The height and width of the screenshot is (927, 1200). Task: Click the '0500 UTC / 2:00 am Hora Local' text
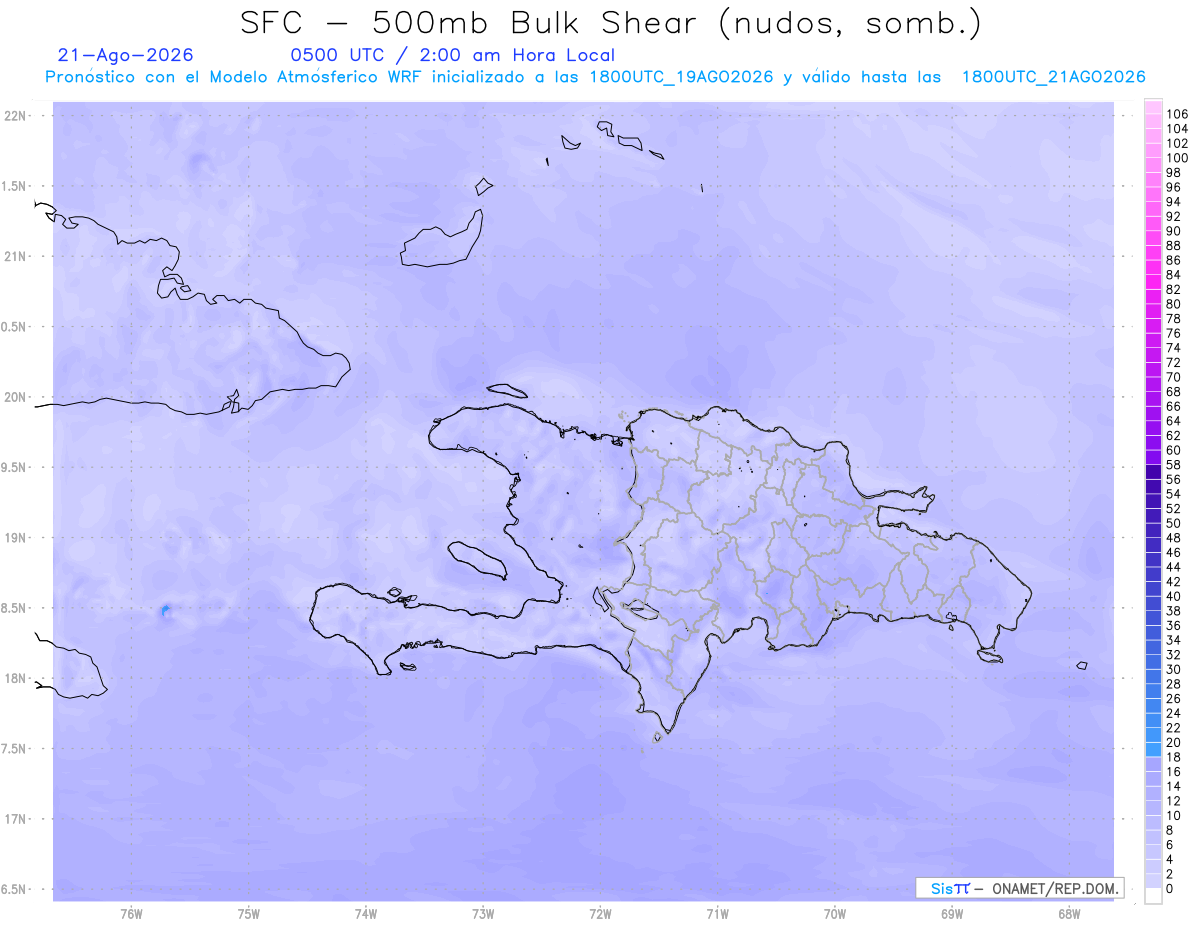[x=452, y=55]
